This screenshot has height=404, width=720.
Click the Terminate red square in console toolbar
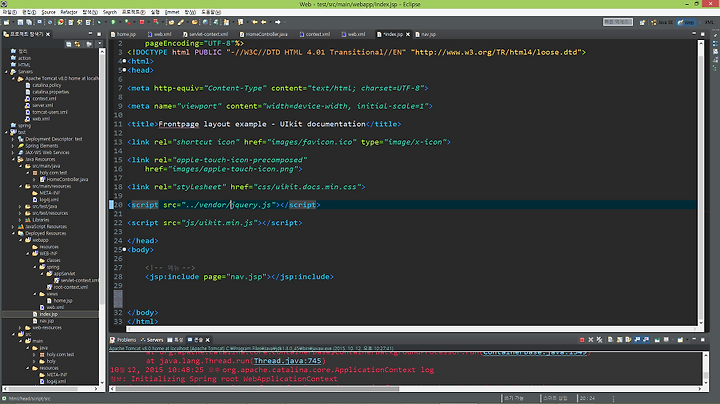(x=582, y=340)
